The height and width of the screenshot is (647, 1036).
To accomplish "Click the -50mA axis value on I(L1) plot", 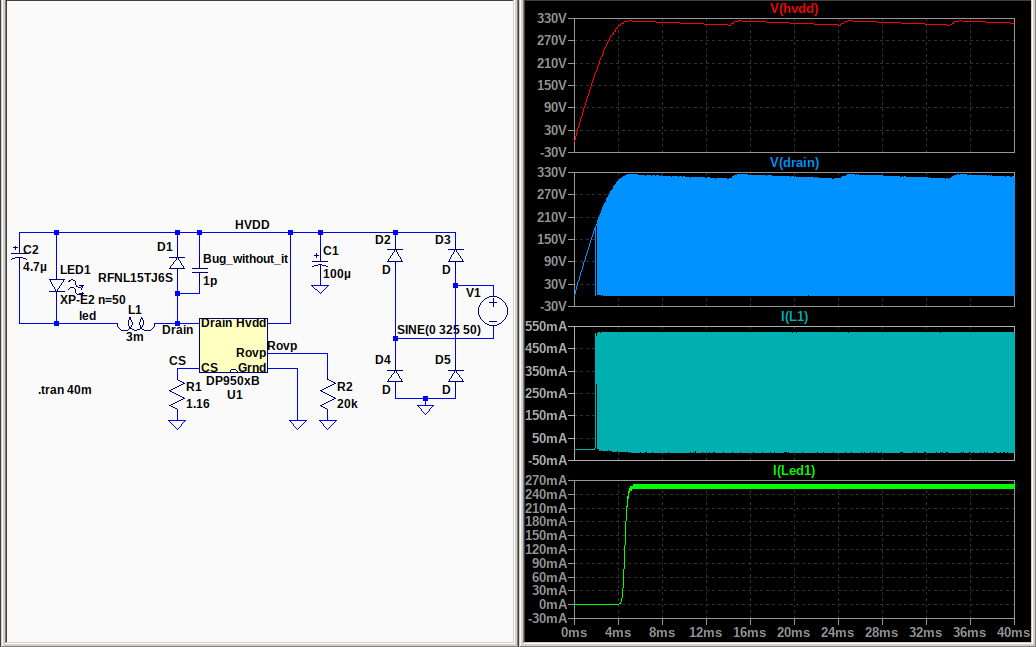I will click(x=546, y=460).
